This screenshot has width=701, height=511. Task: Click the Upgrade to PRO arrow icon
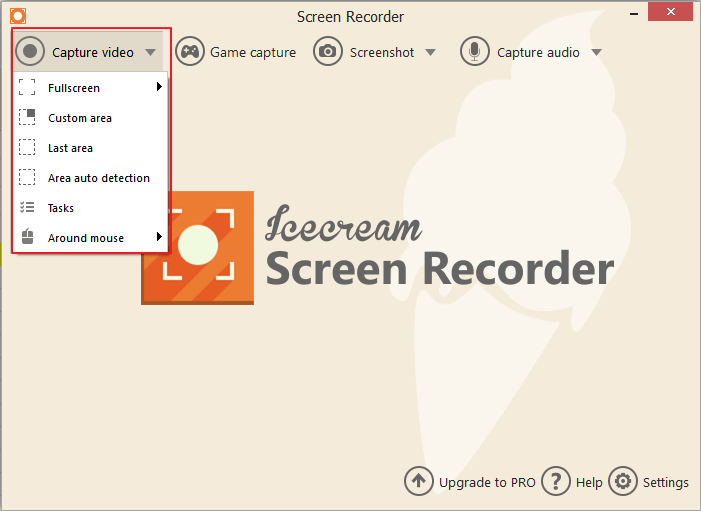coord(419,481)
